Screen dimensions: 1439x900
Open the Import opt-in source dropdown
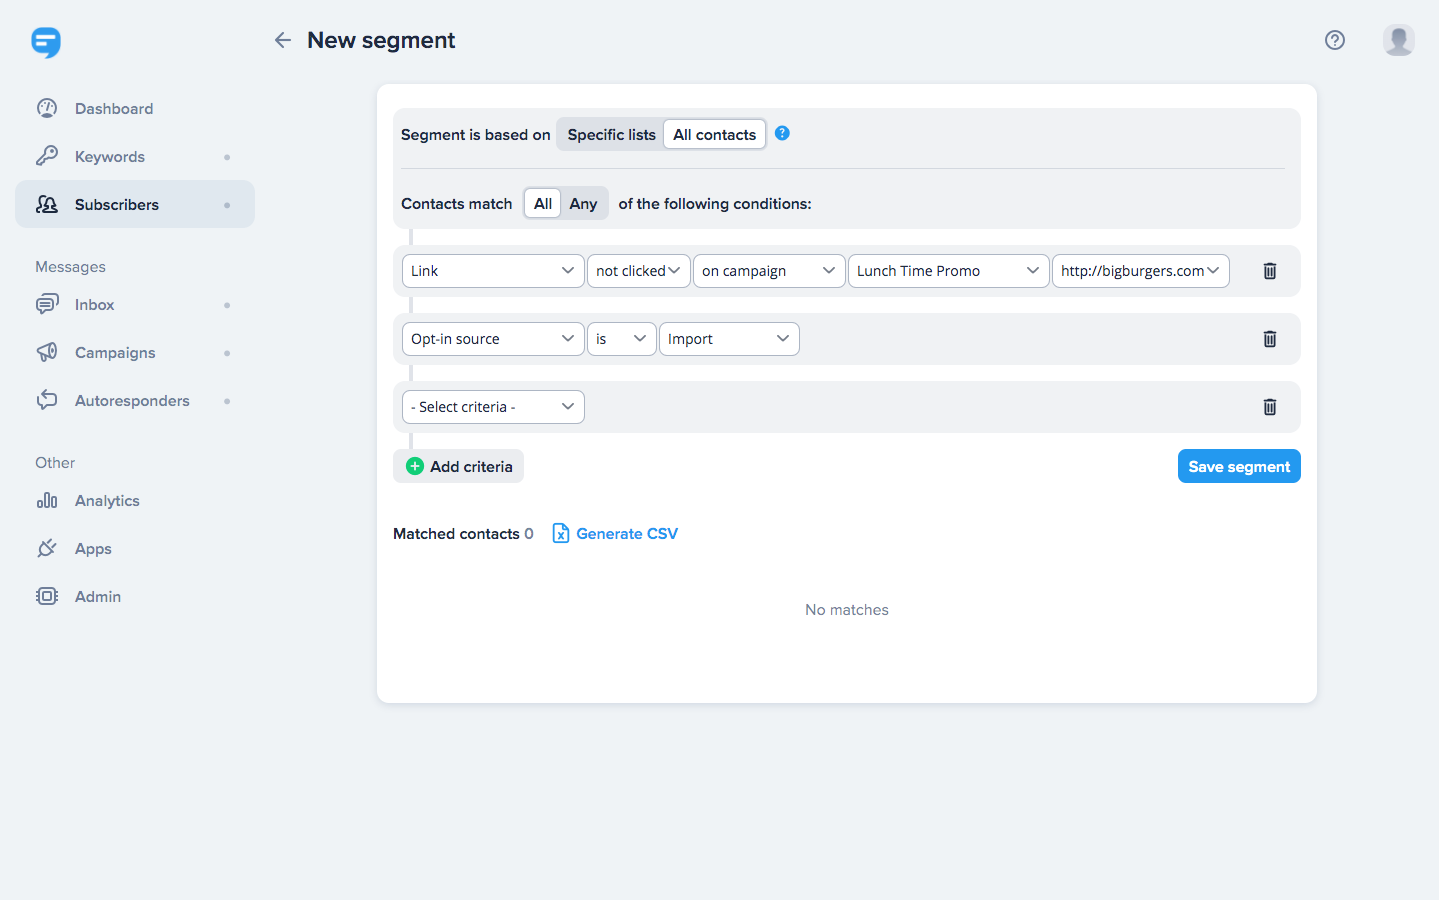(x=728, y=339)
